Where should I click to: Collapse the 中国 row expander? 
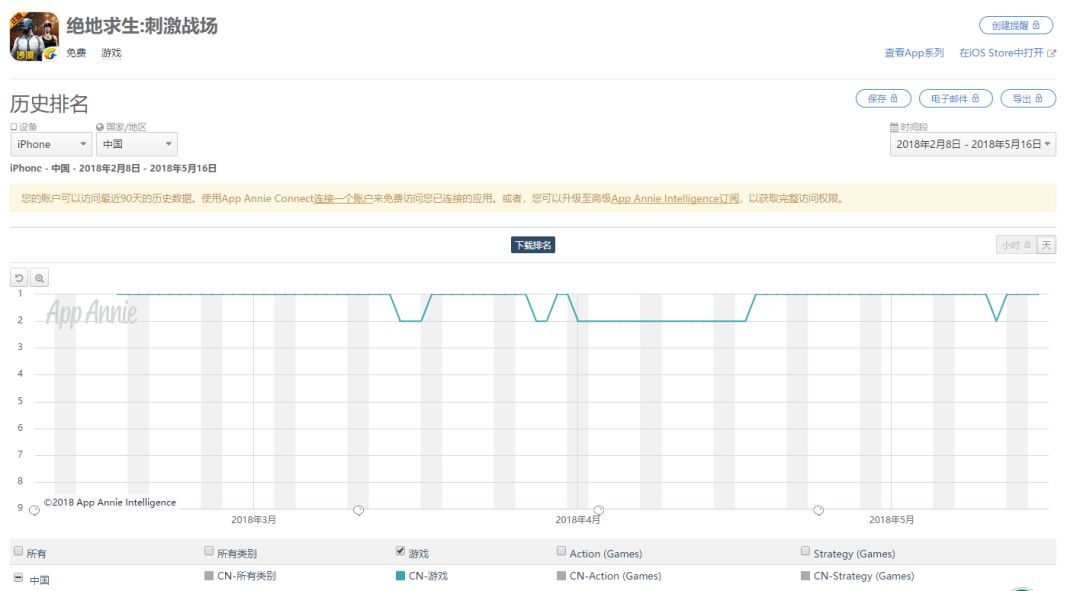(x=19, y=578)
